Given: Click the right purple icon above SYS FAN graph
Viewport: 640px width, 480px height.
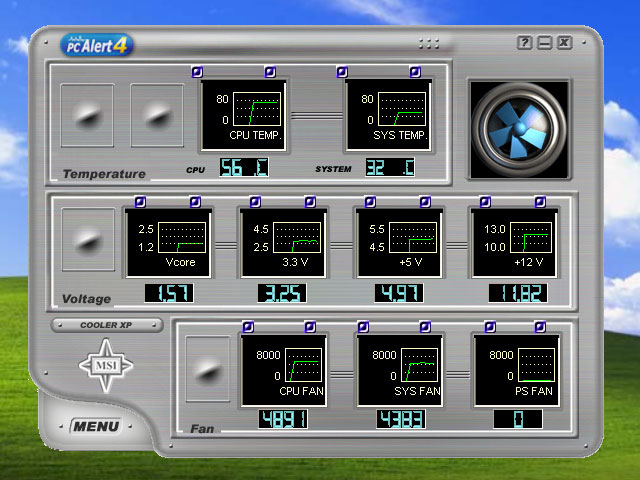Looking at the screenshot, I should point(425,327).
